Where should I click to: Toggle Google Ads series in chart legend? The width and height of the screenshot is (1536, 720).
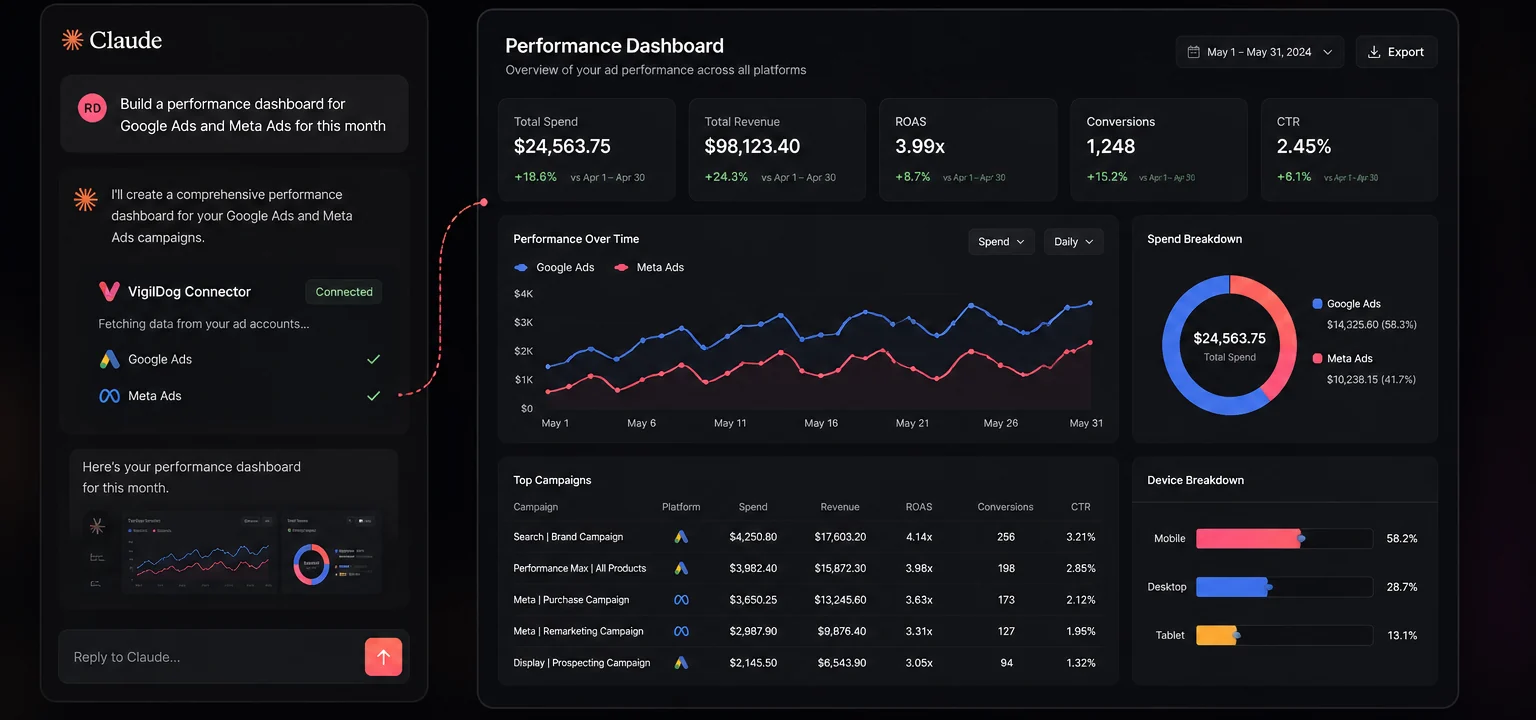(554, 267)
